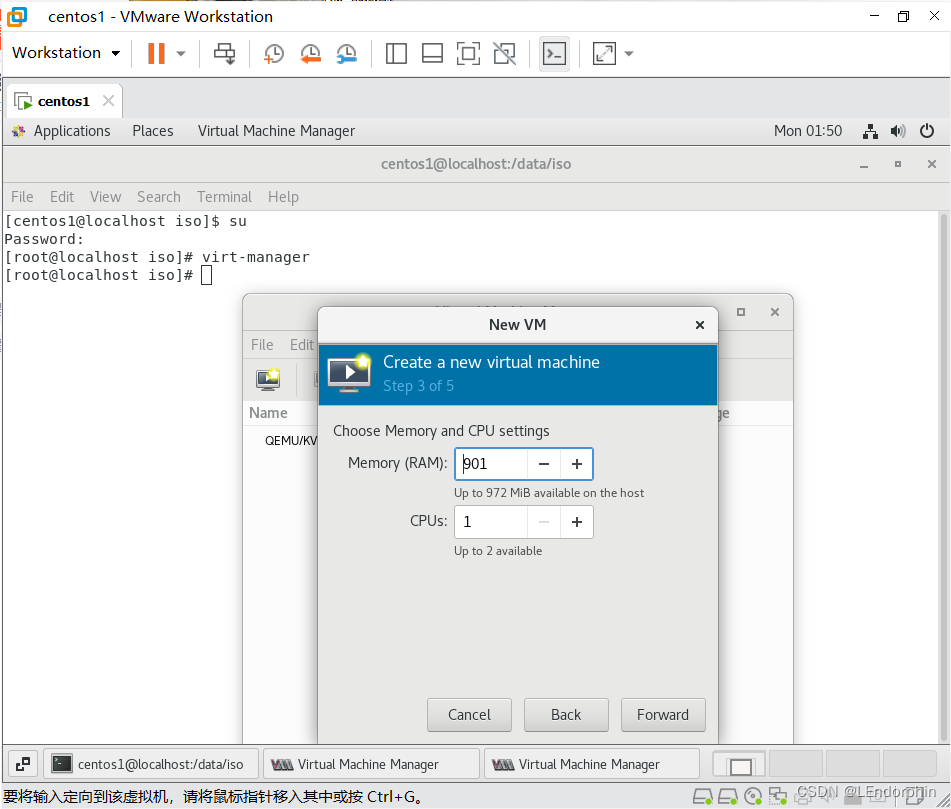Toggle the thumbnail bar view icon
The height and width of the screenshot is (809, 951).
(x=432, y=53)
